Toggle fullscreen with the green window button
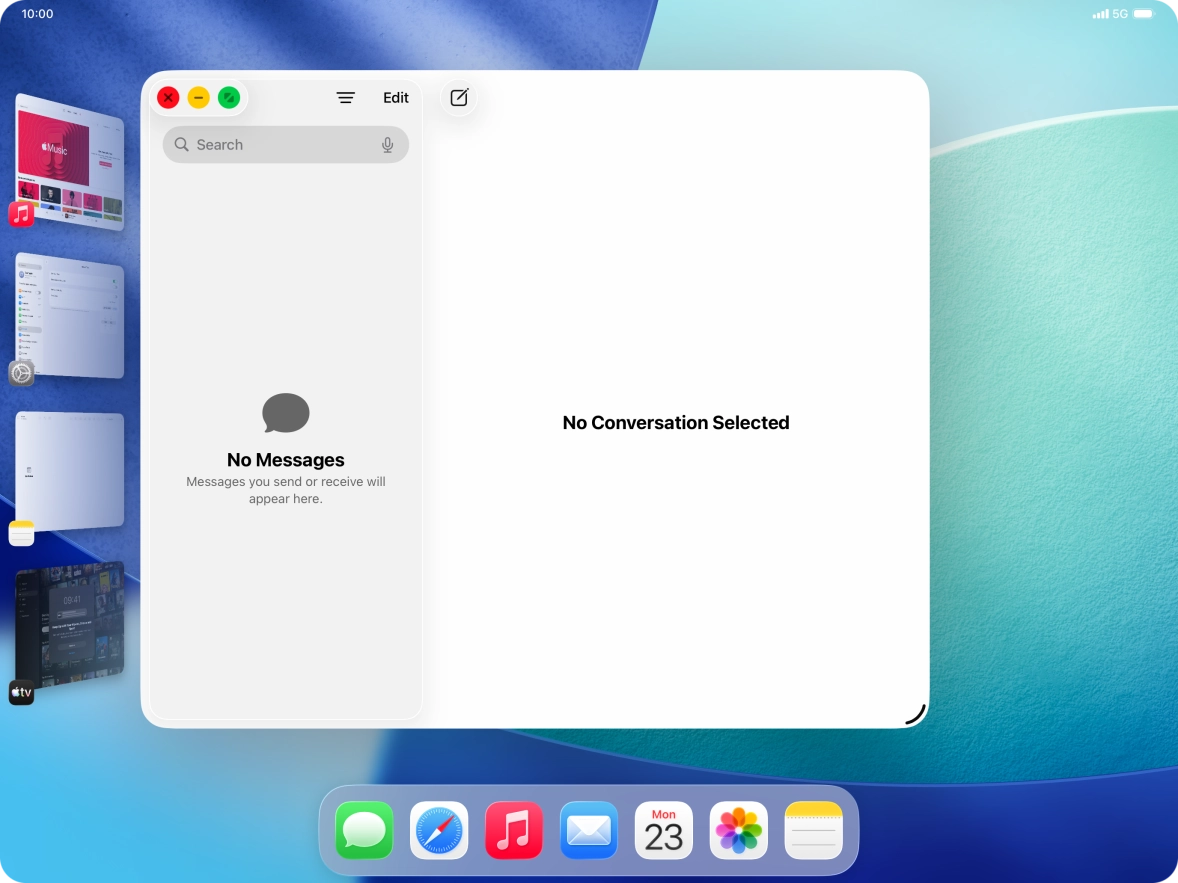The image size is (1178, 883). [228, 97]
